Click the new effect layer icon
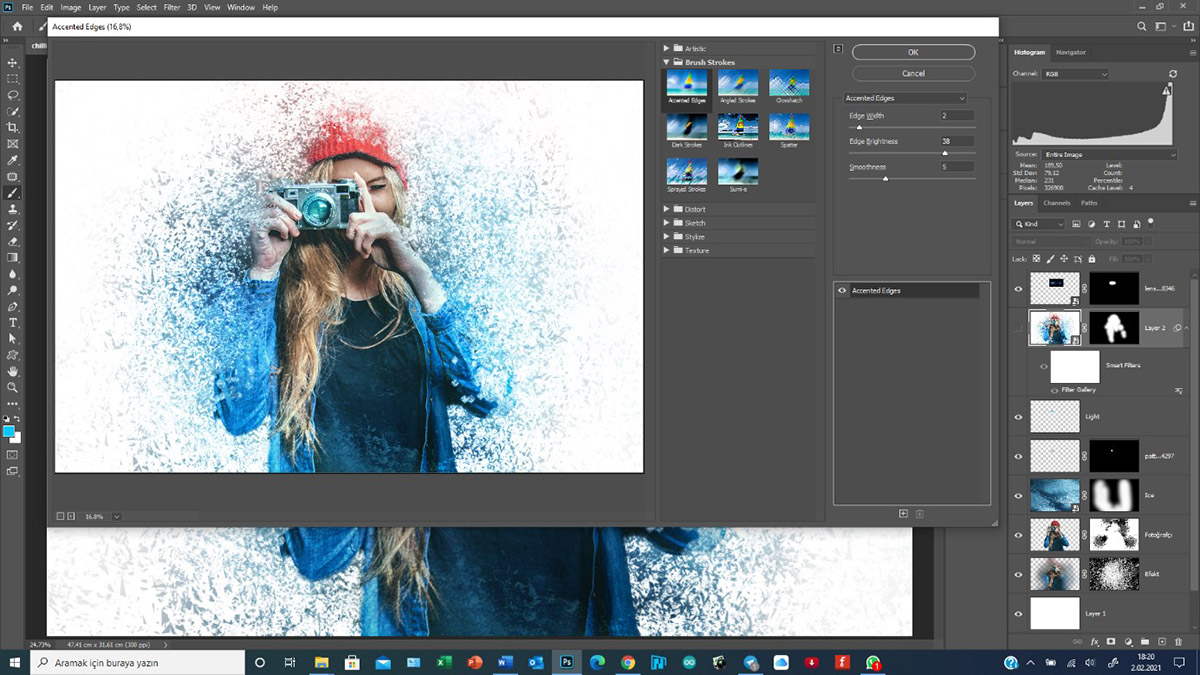Screen dimensions: 1200x675 903,513
